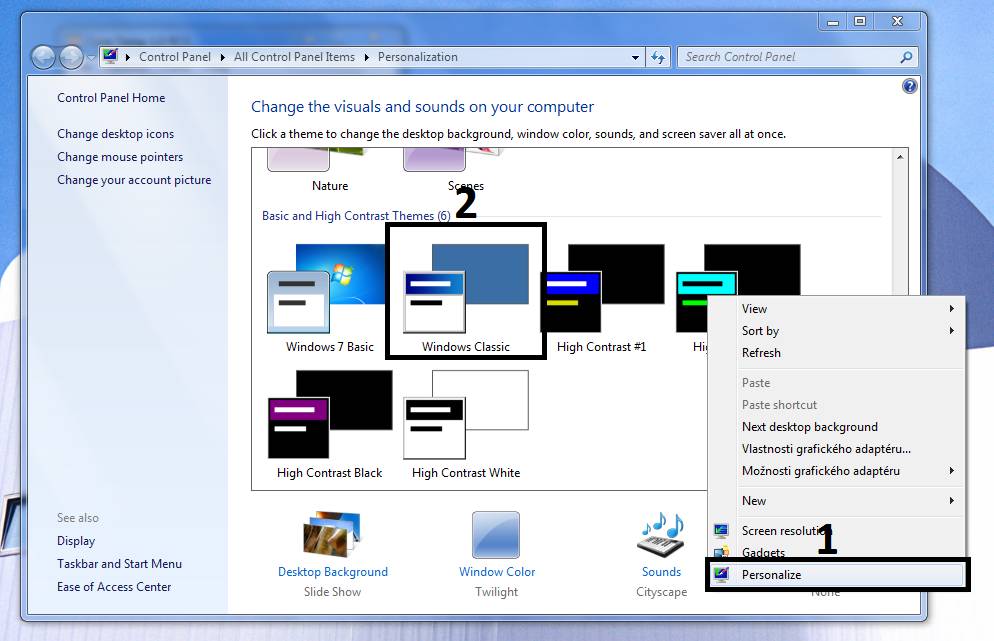Open Change desktop icons link

[x=115, y=134]
